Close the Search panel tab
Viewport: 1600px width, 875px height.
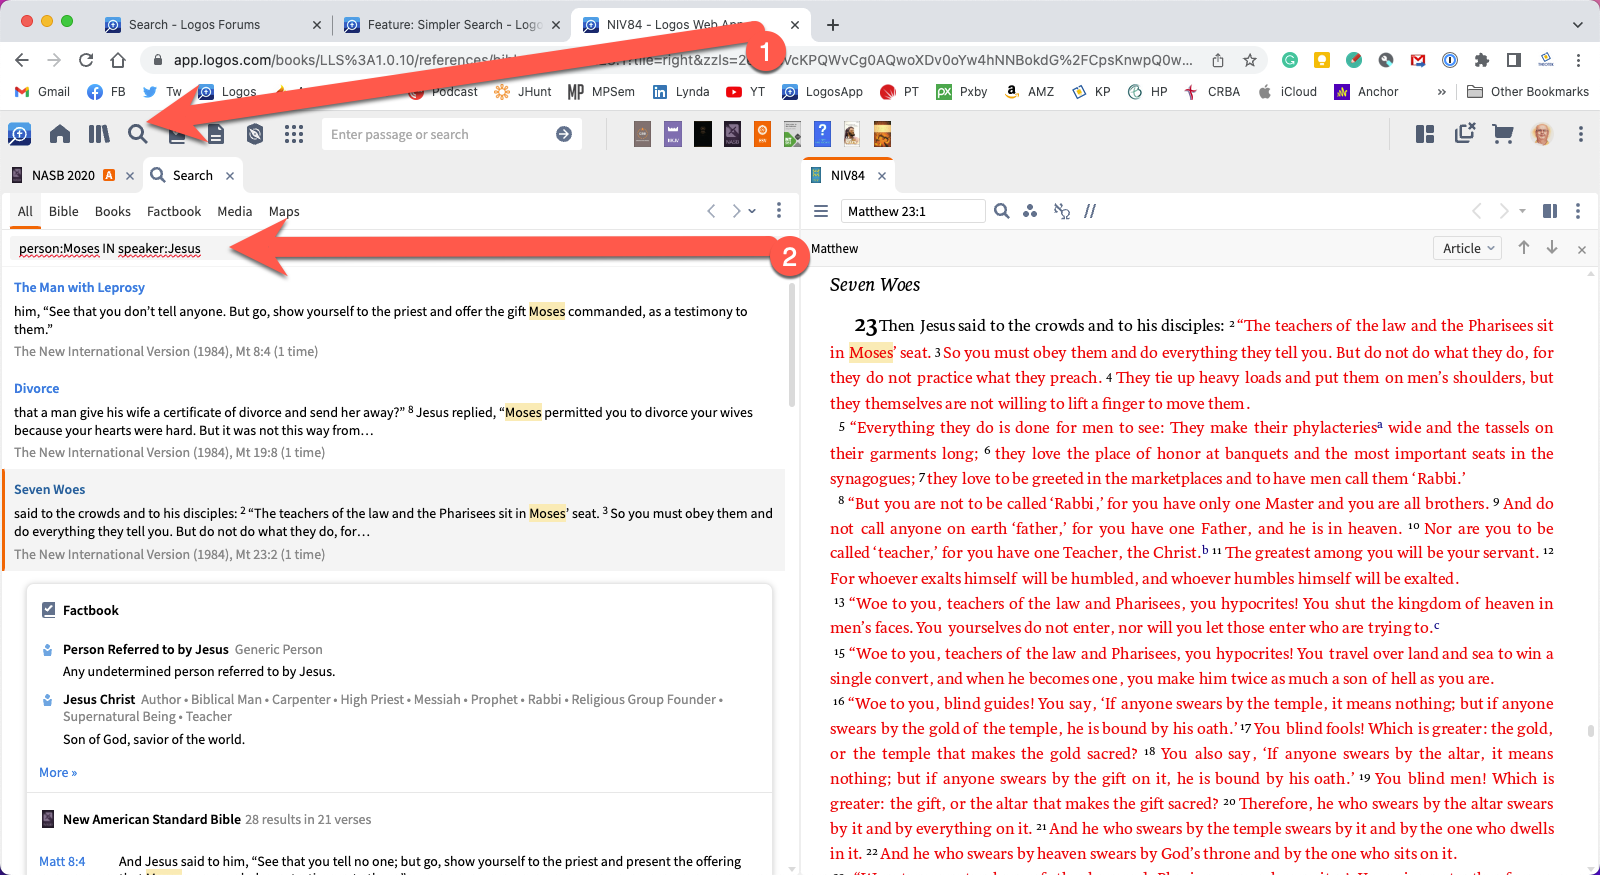(x=230, y=176)
